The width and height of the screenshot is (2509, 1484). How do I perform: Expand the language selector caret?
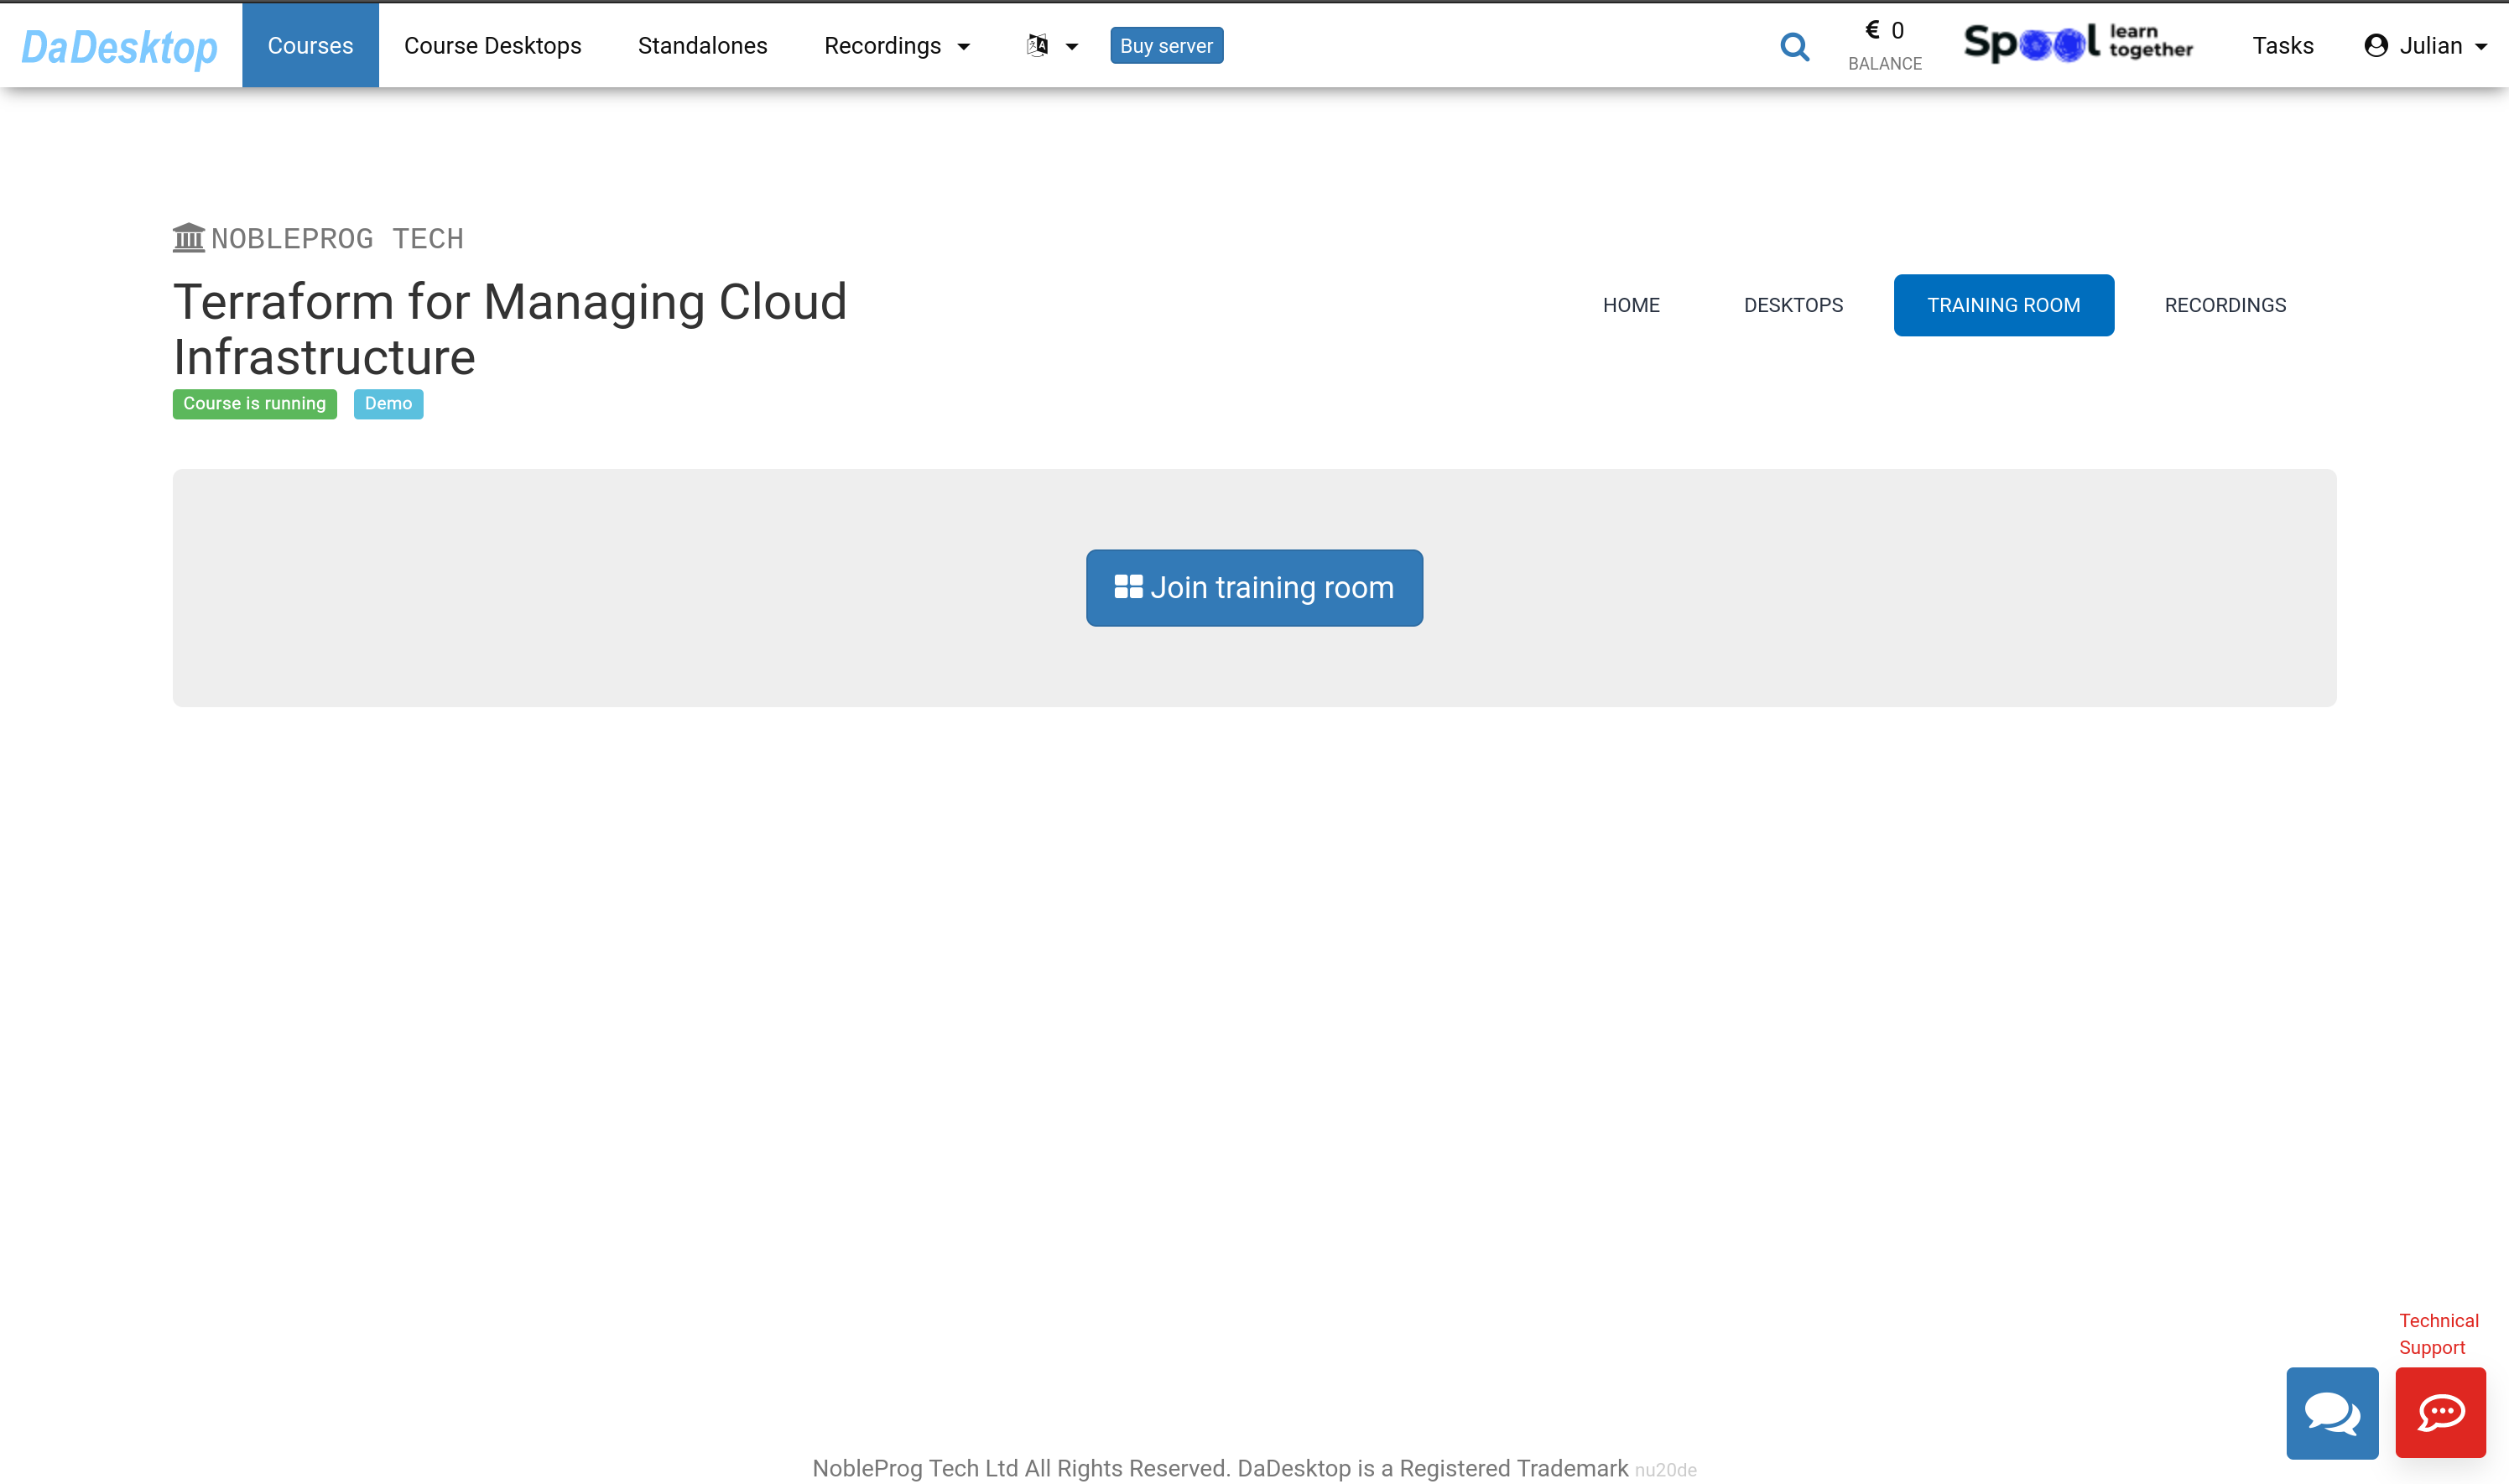1072,47
